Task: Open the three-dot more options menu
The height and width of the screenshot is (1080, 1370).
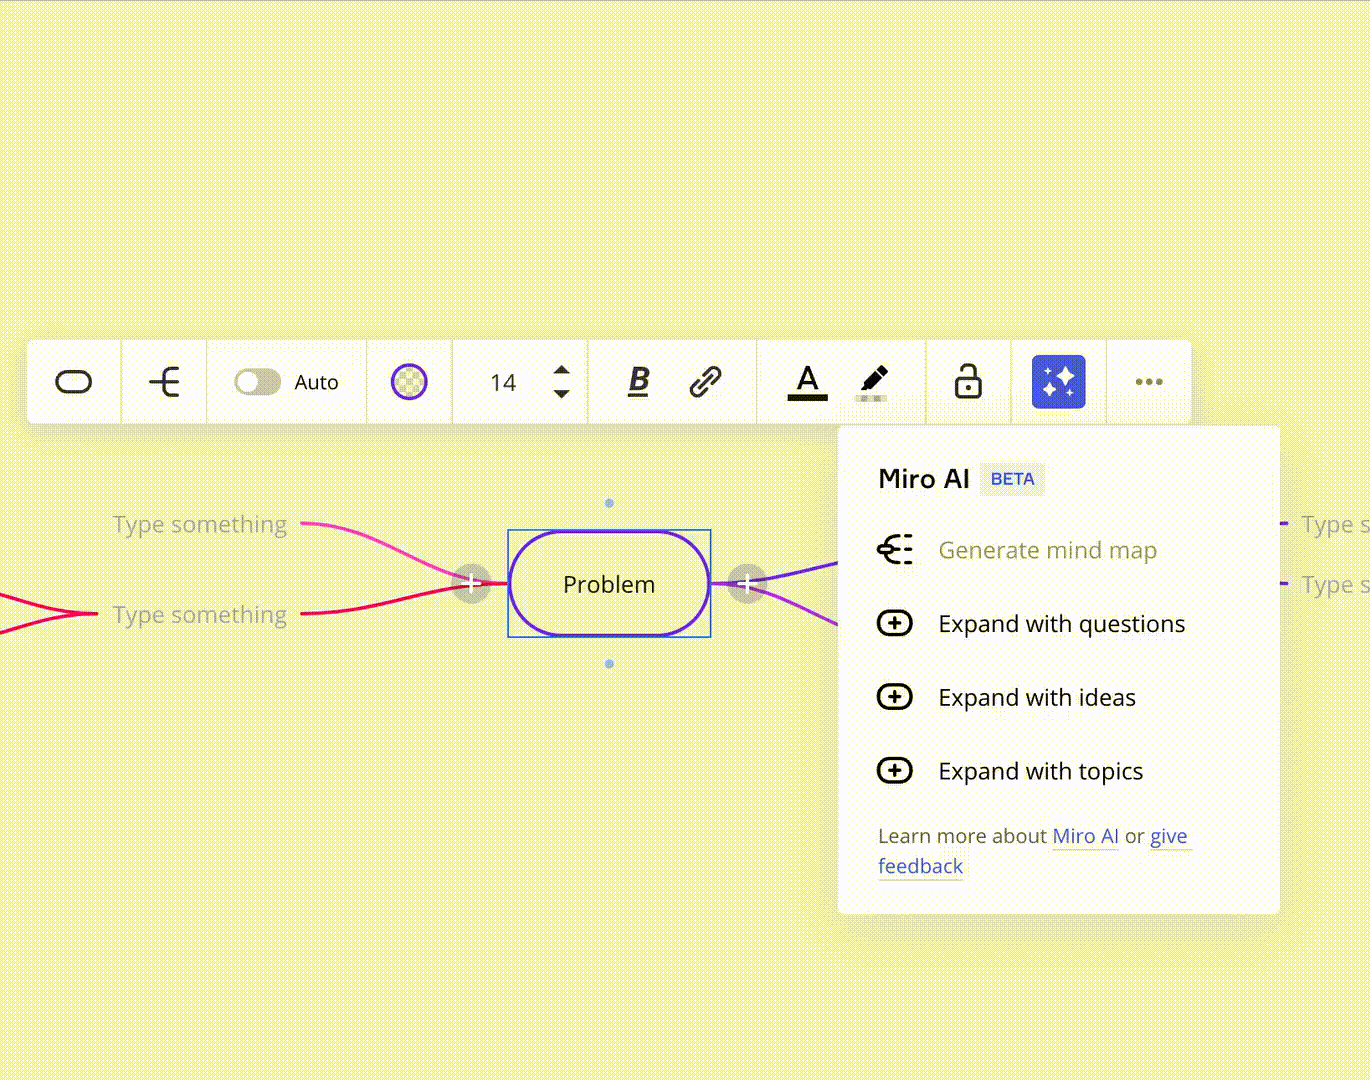Action: tap(1149, 382)
